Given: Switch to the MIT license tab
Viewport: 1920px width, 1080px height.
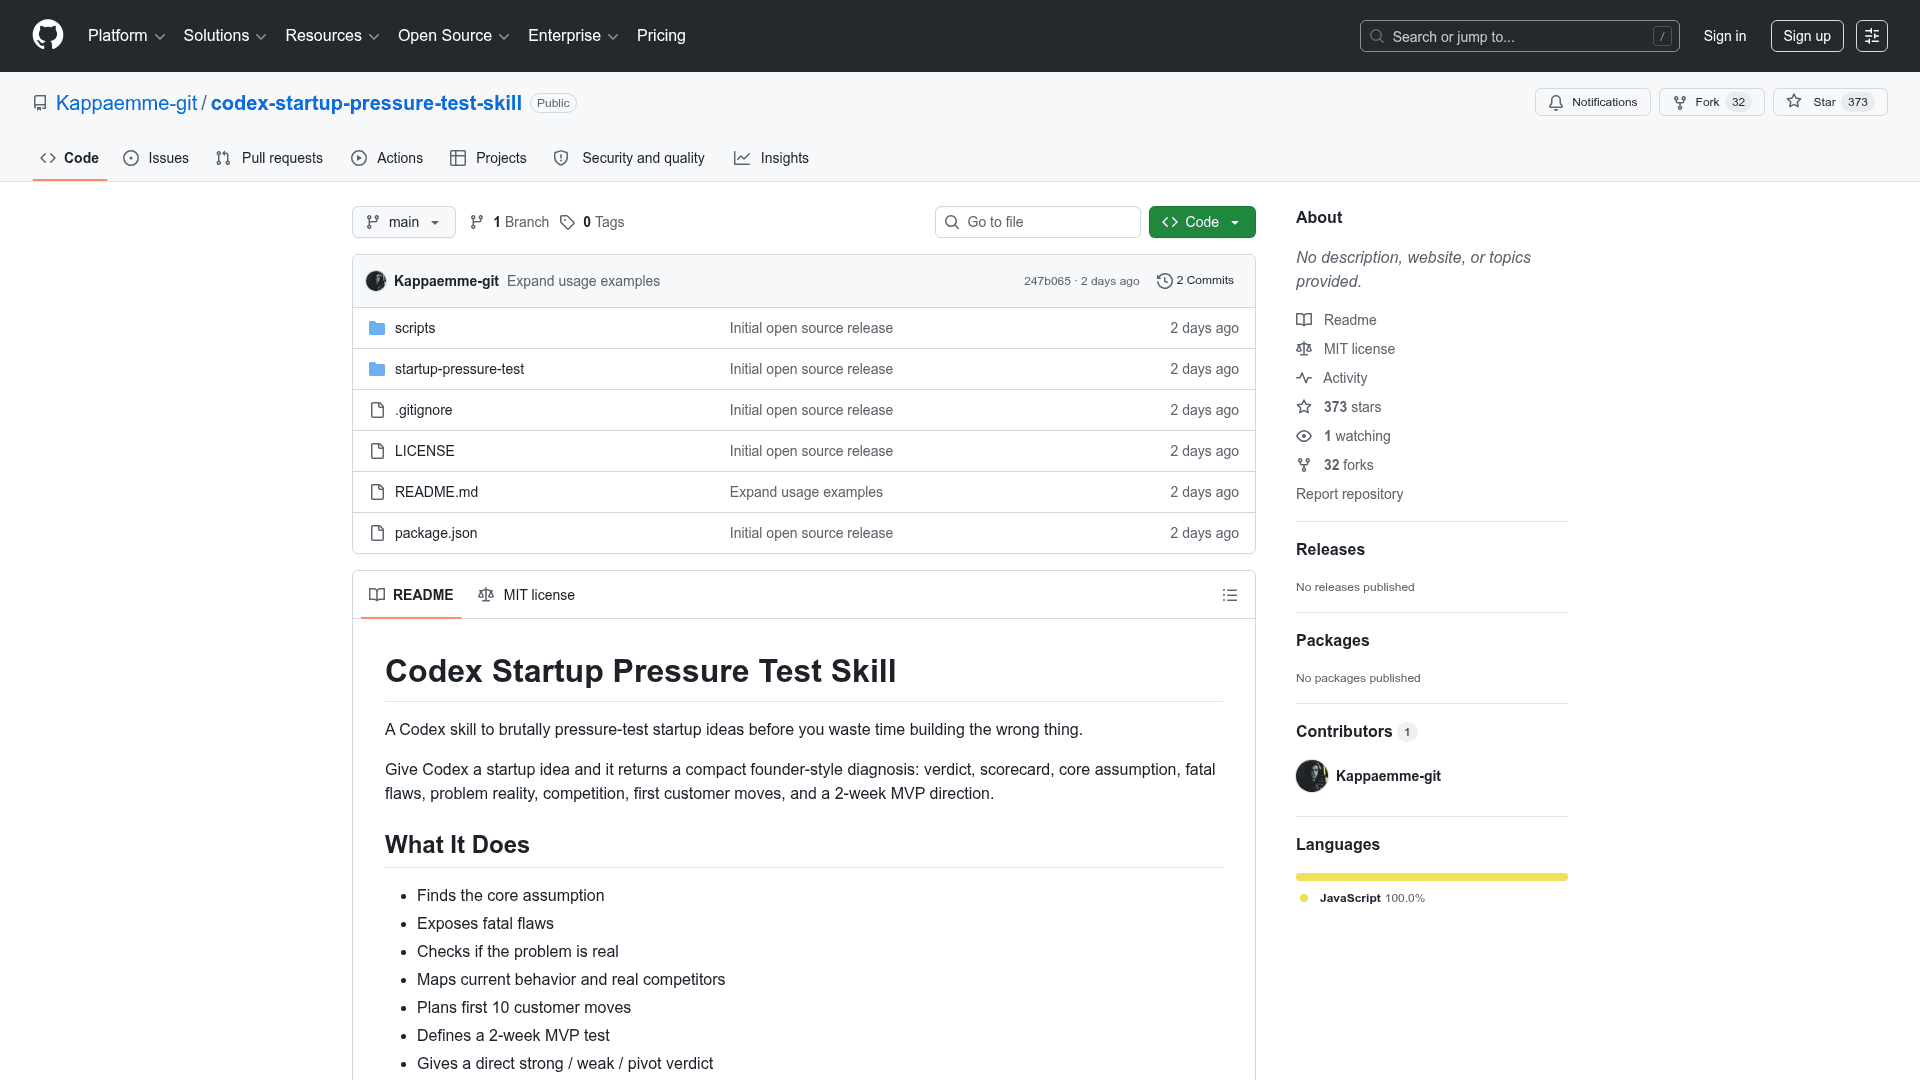Looking at the screenshot, I should point(526,595).
